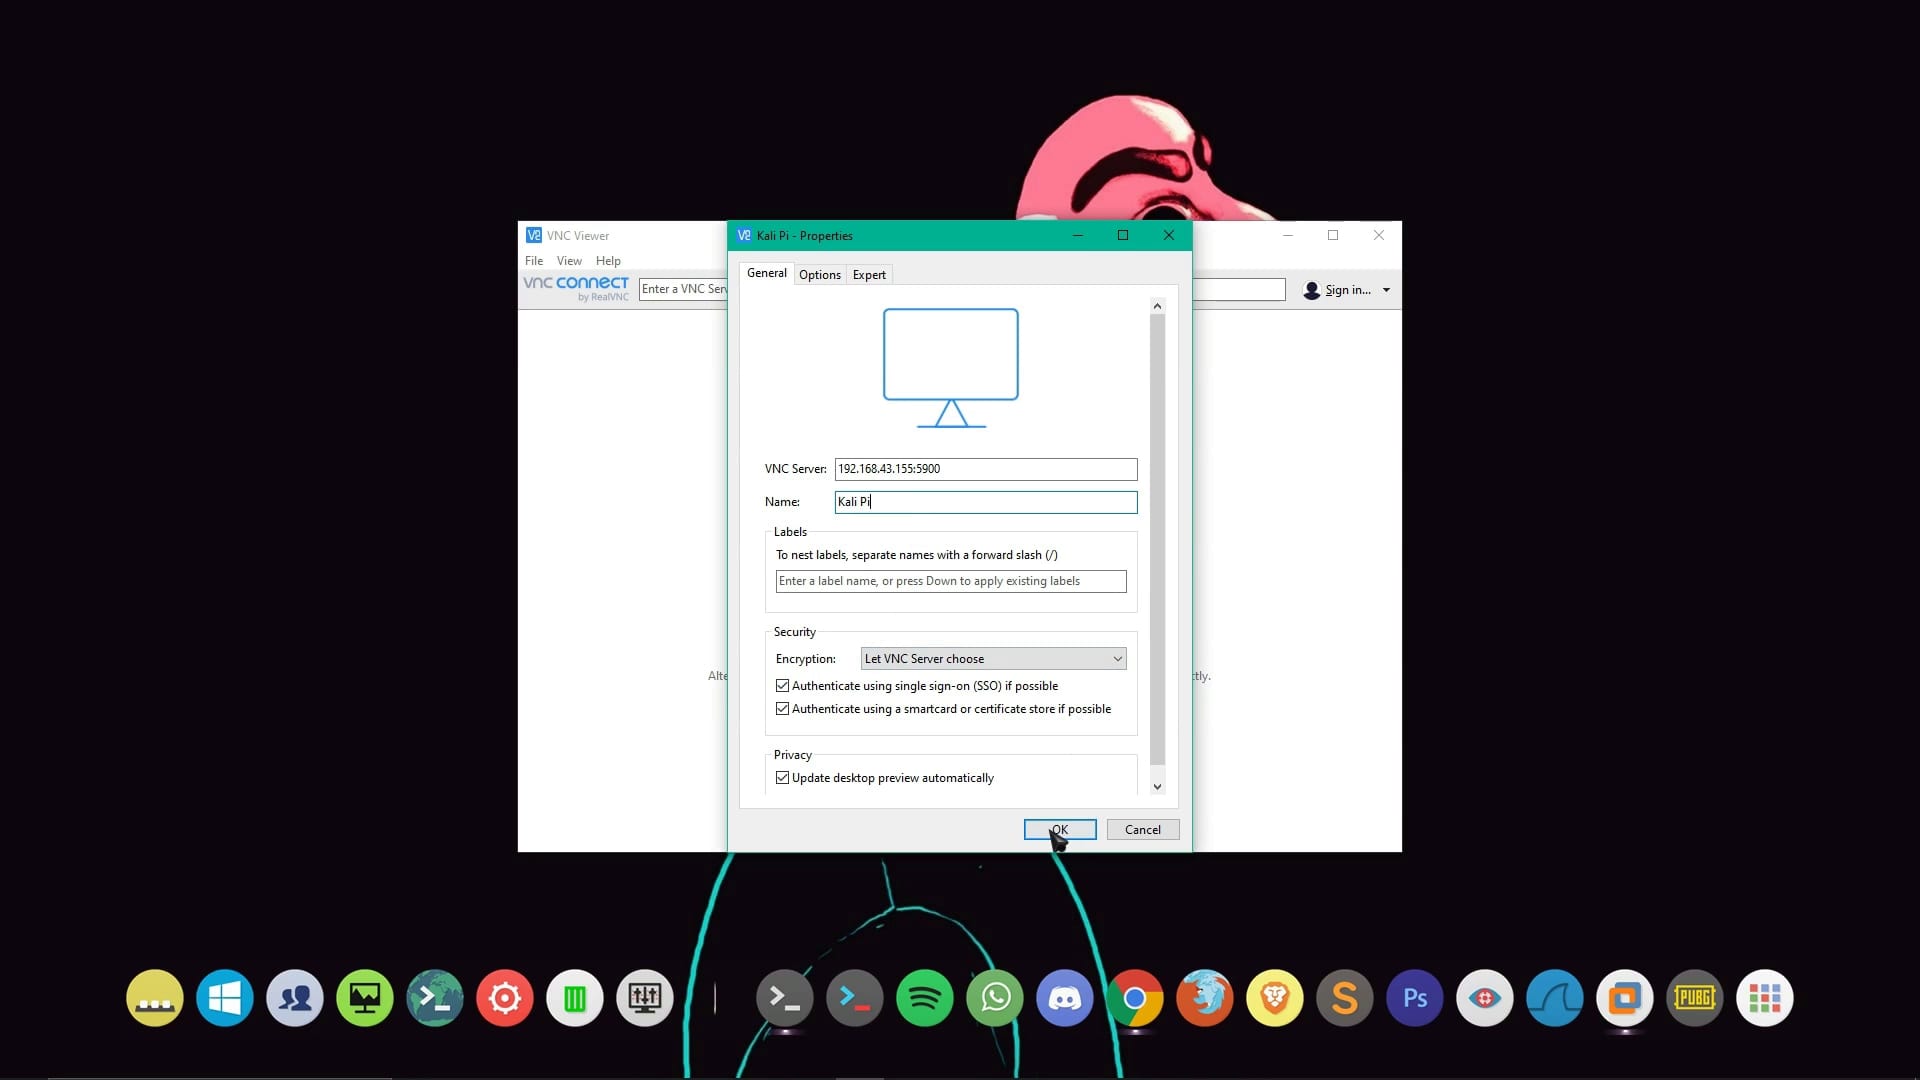Open the gray terminal dock icon

click(785, 998)
